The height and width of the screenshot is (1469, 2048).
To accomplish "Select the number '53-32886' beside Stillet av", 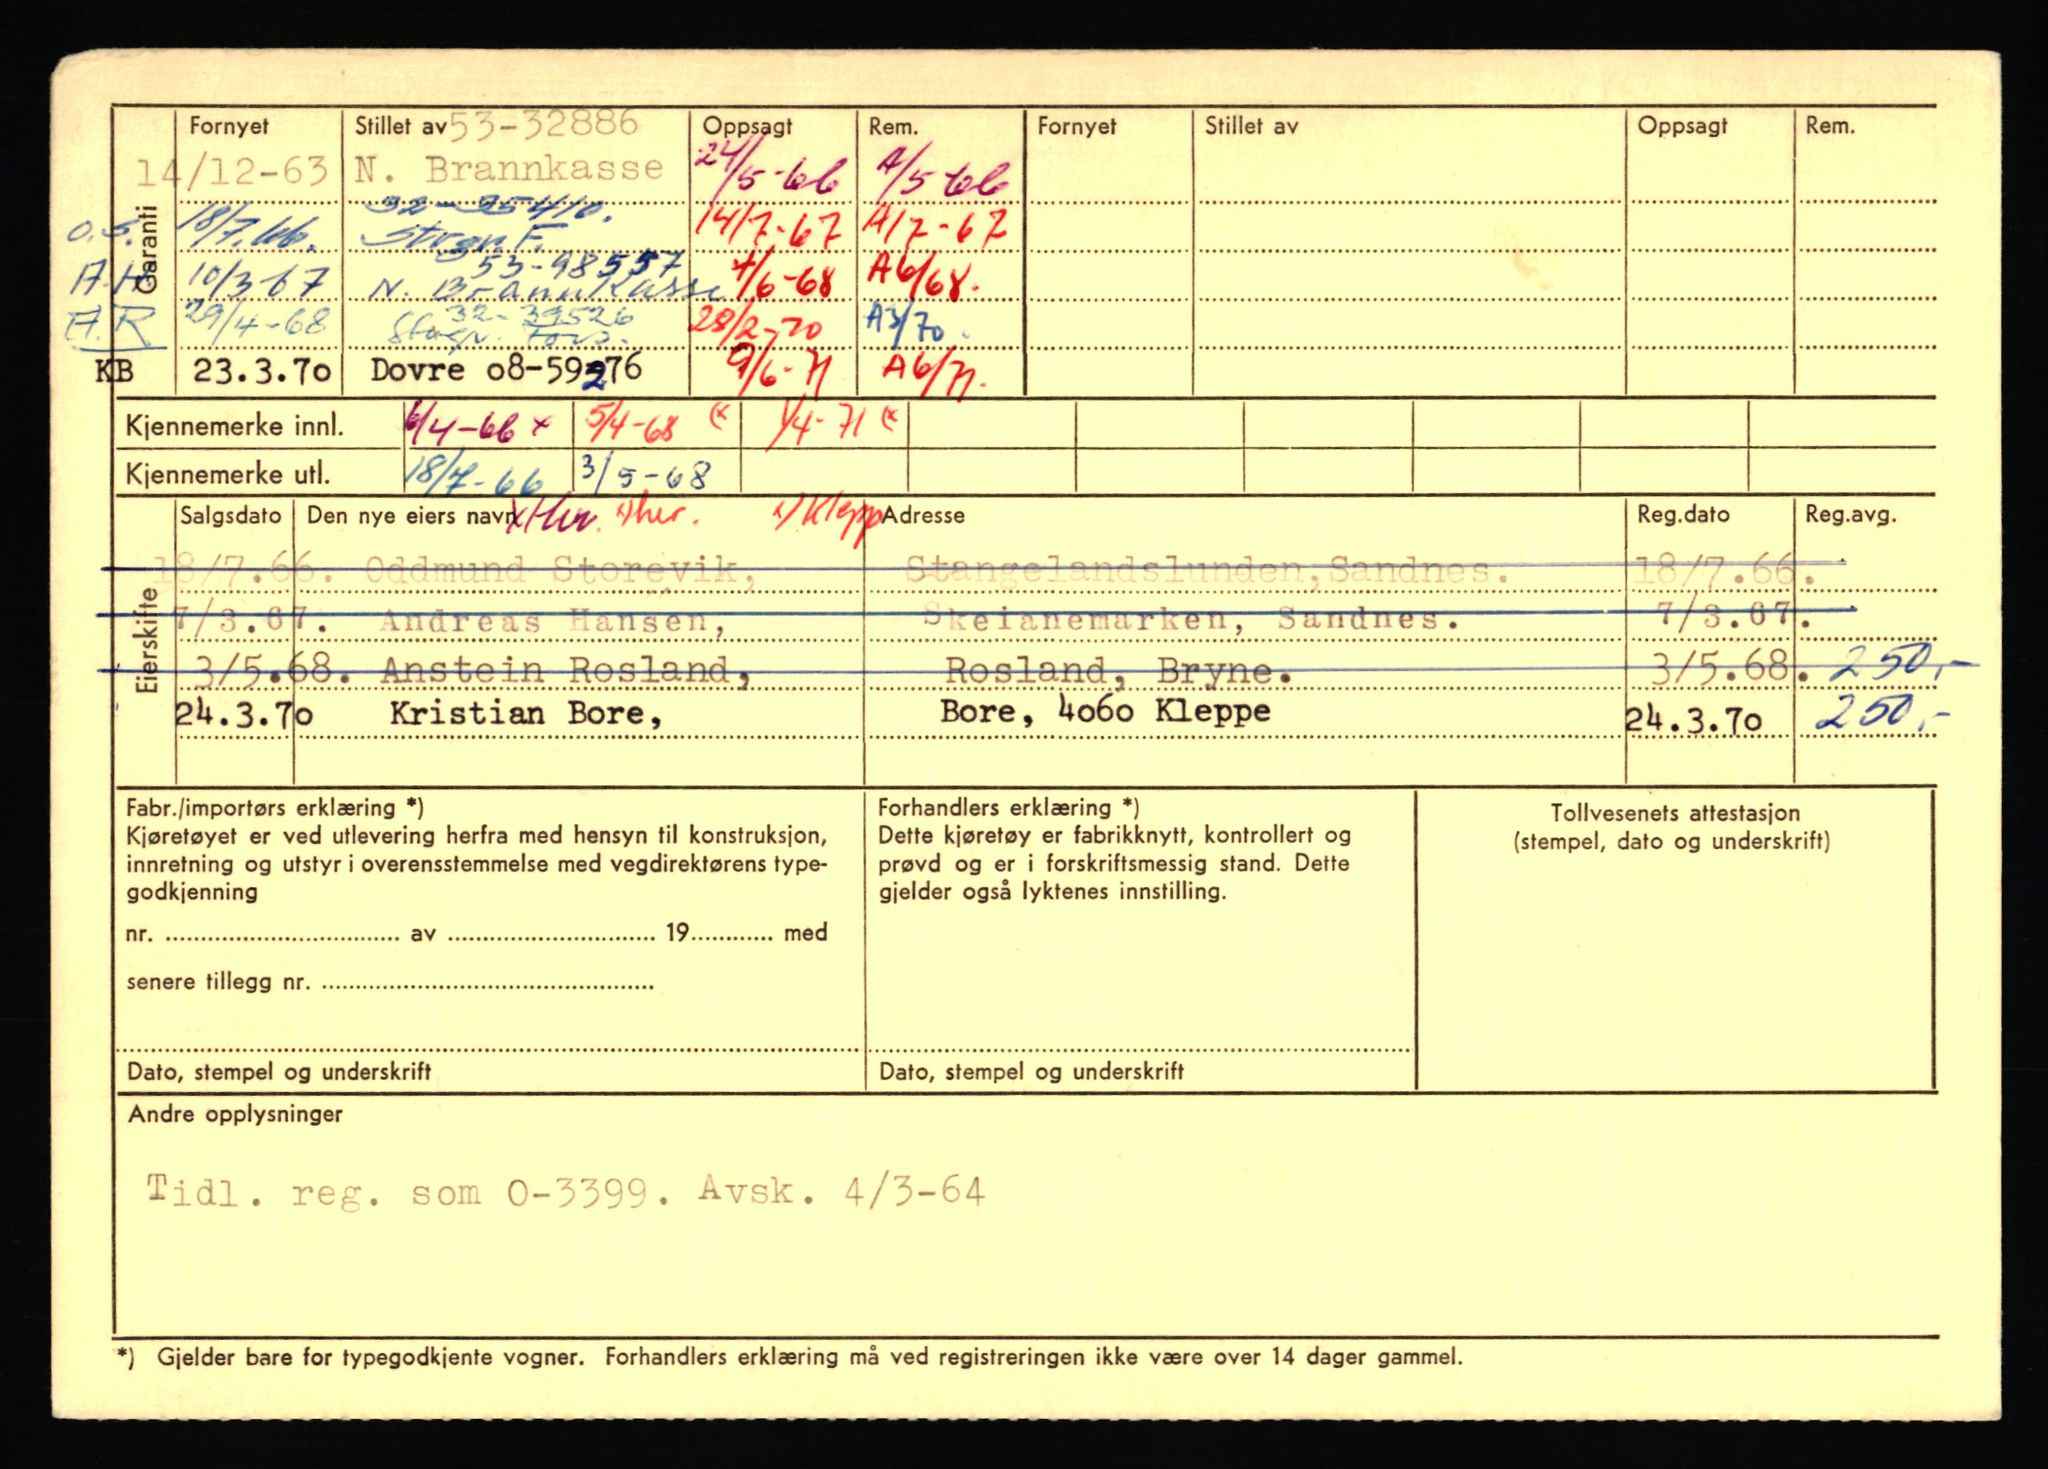I will click(543, 124).
